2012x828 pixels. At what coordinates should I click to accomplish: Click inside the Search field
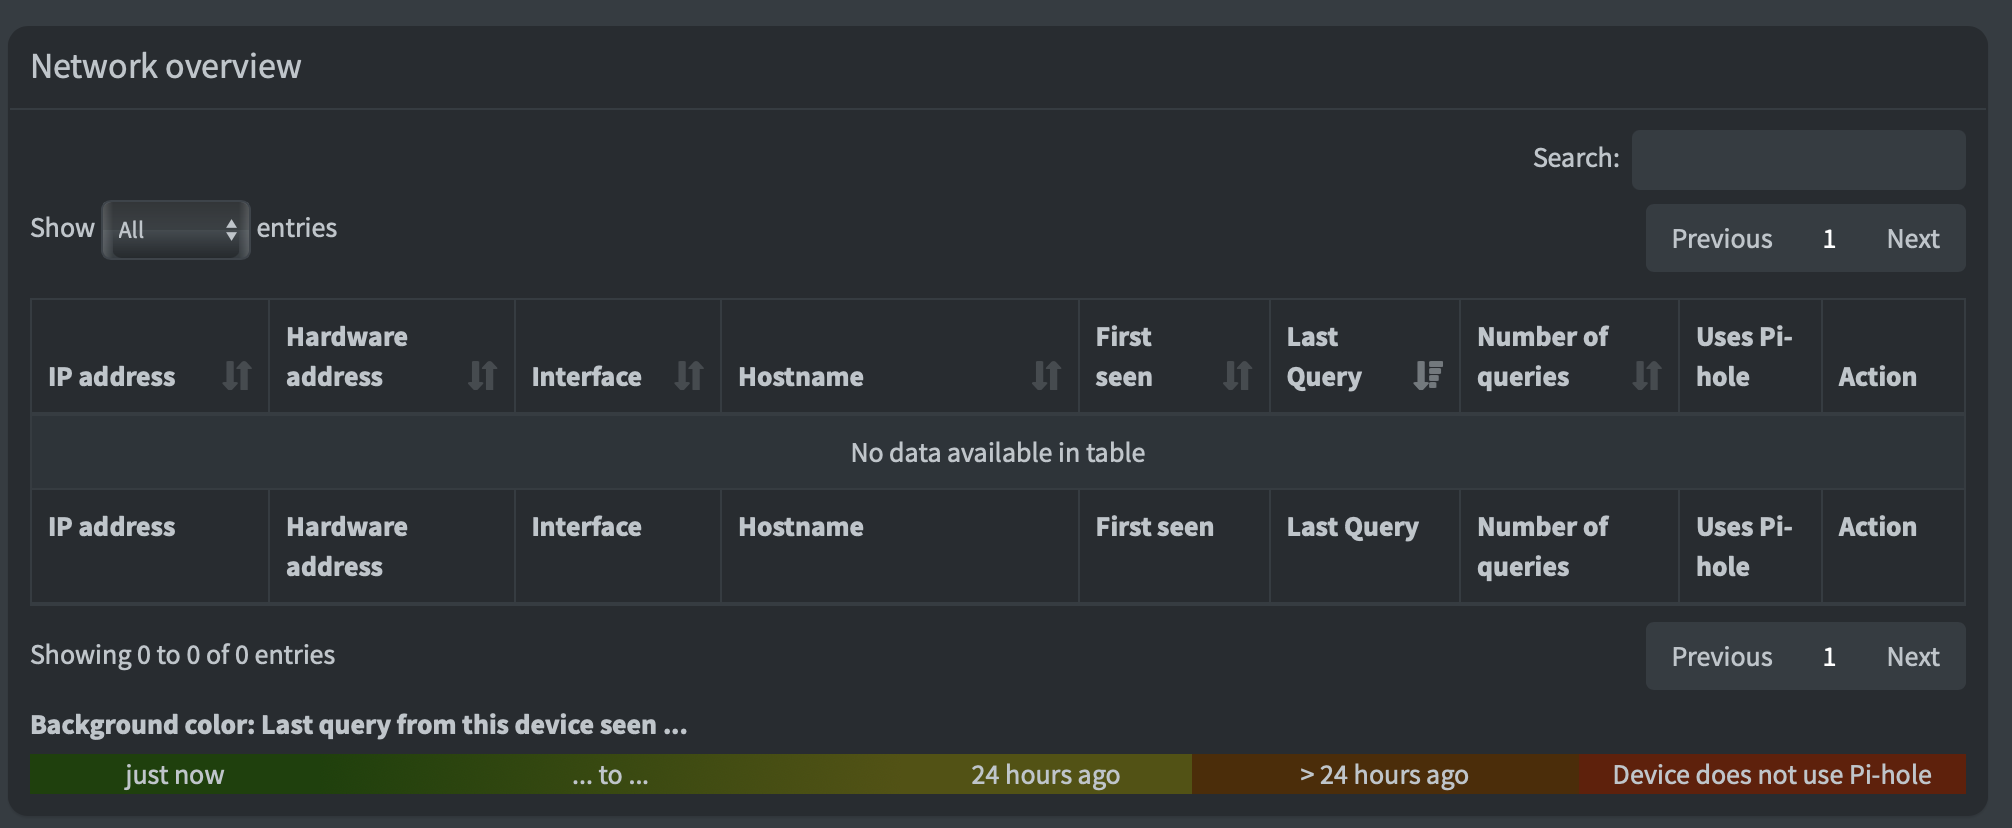click(1798, 160)
